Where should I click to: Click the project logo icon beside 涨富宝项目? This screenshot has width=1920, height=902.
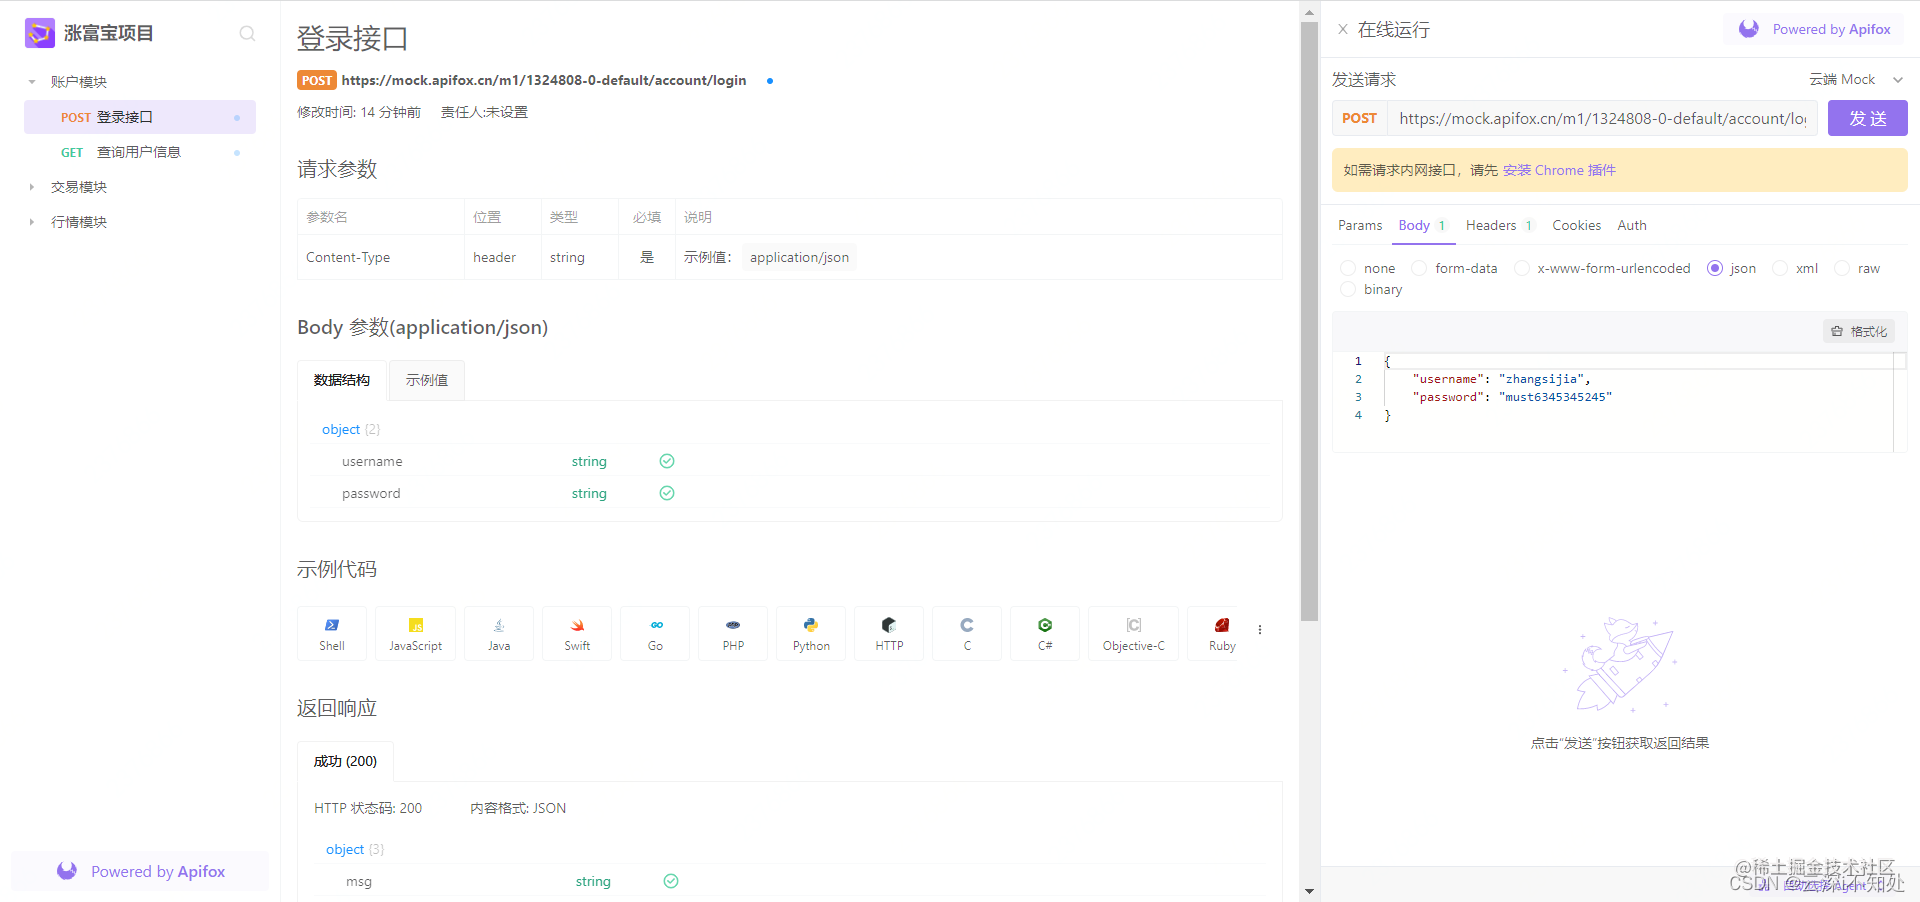pyautogui.click(x=40, y=33)
